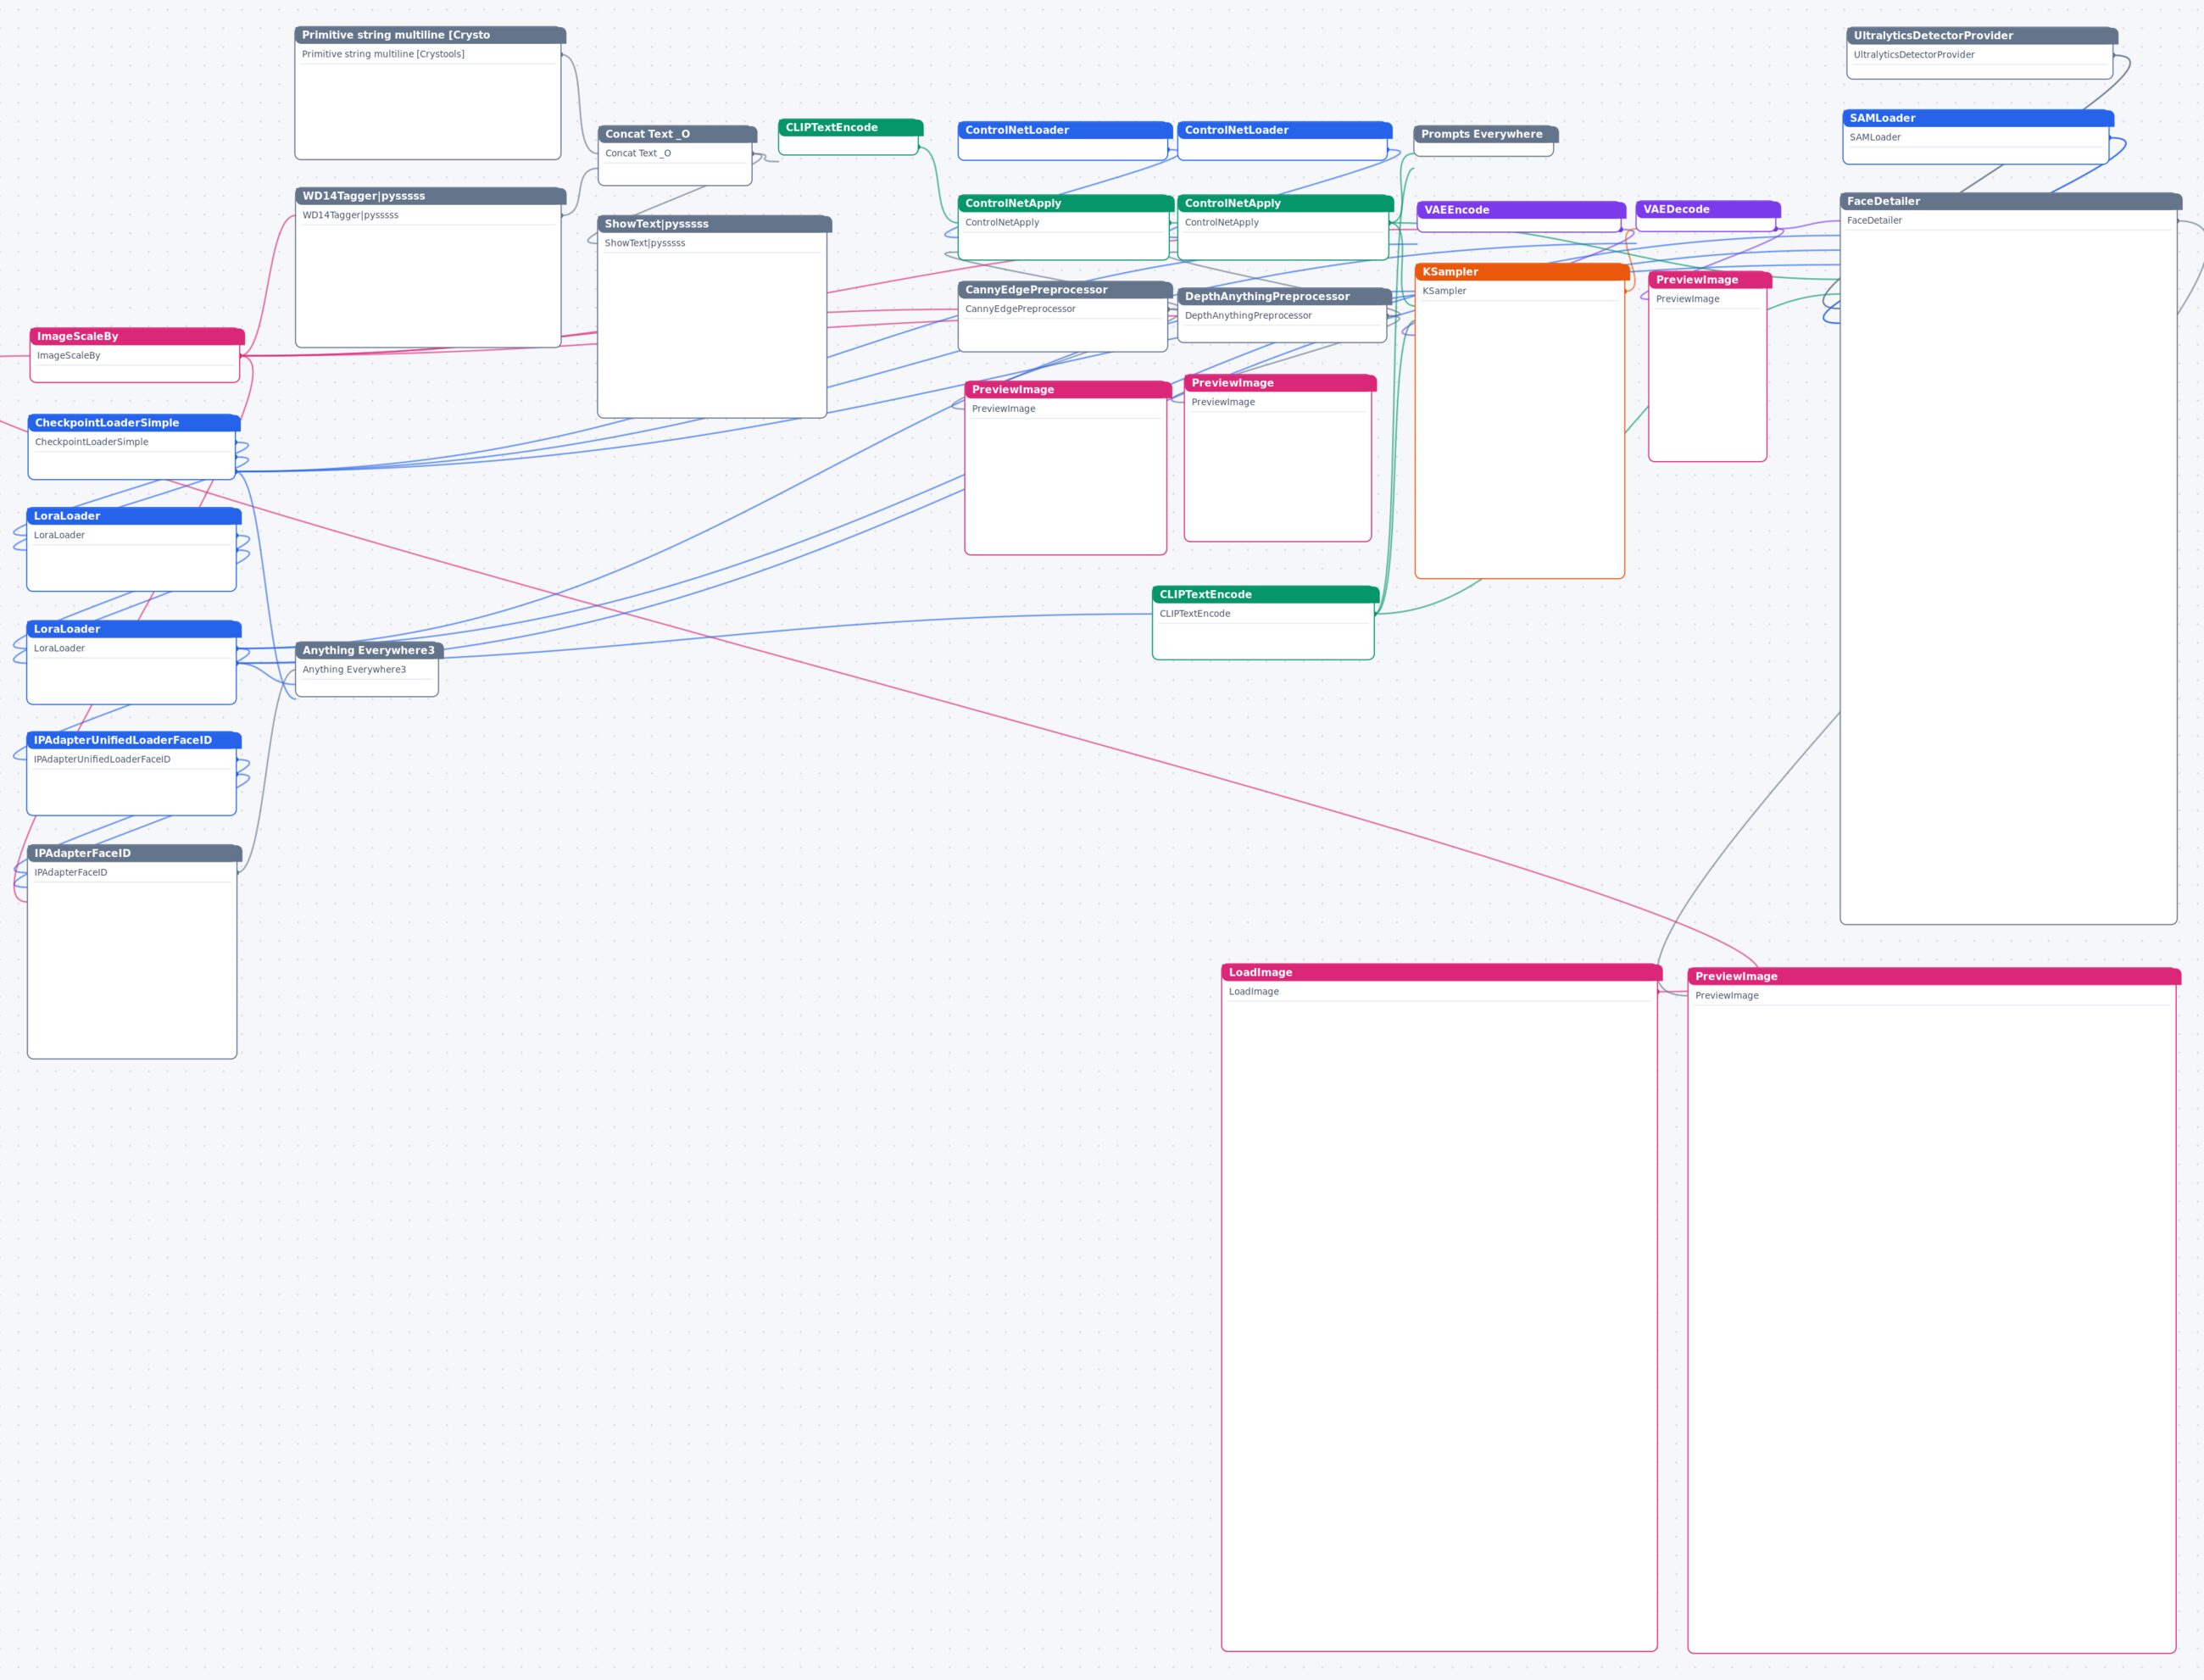Screen dimensions: 2204x1680
Task: Click the PreviewImage header beside LoadImage
Action: (x=1934, y=976)
